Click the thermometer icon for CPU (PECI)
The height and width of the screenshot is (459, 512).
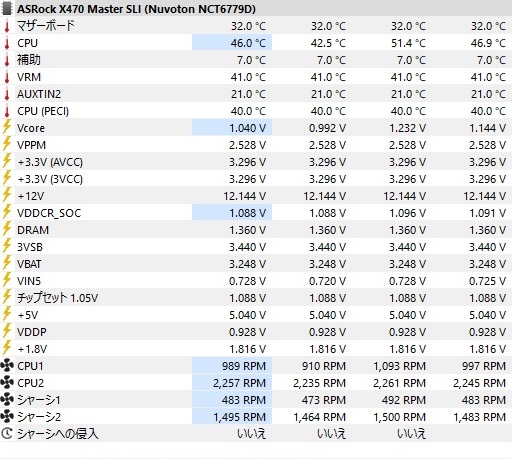tap(7, 111)
